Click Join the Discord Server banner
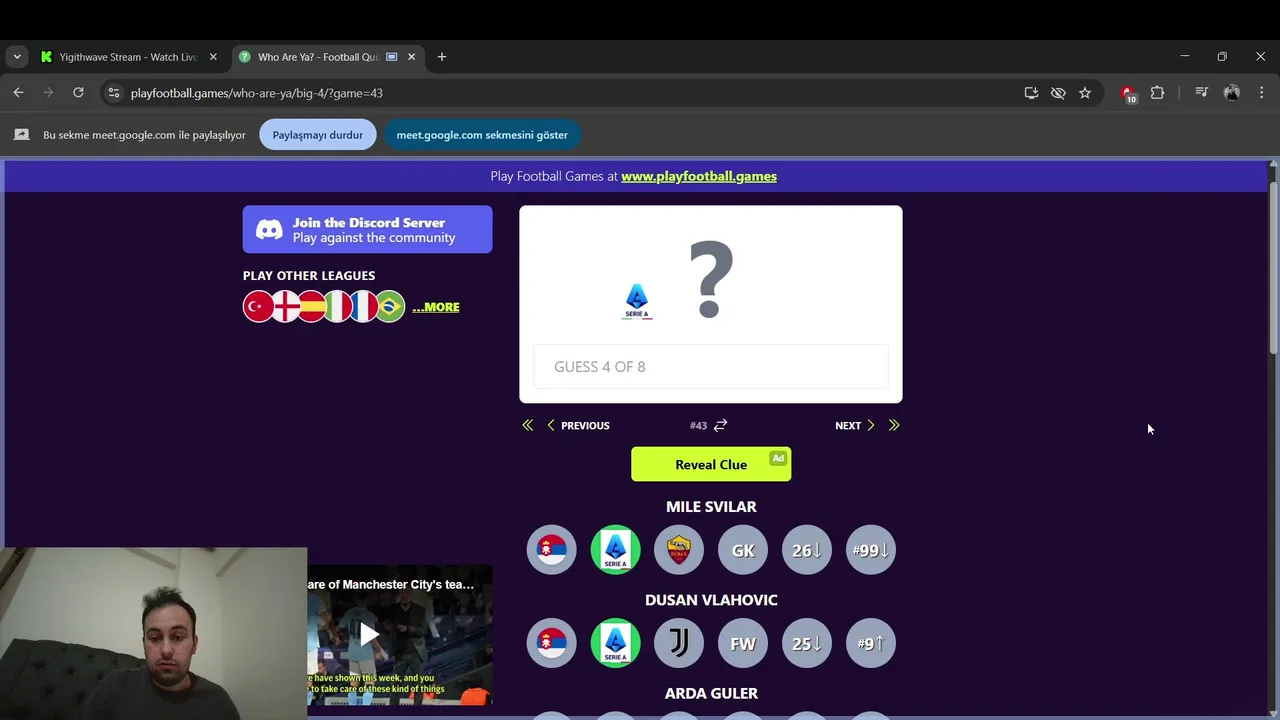This screenshot has height=720, width=1280. click(x=367, y=230)
